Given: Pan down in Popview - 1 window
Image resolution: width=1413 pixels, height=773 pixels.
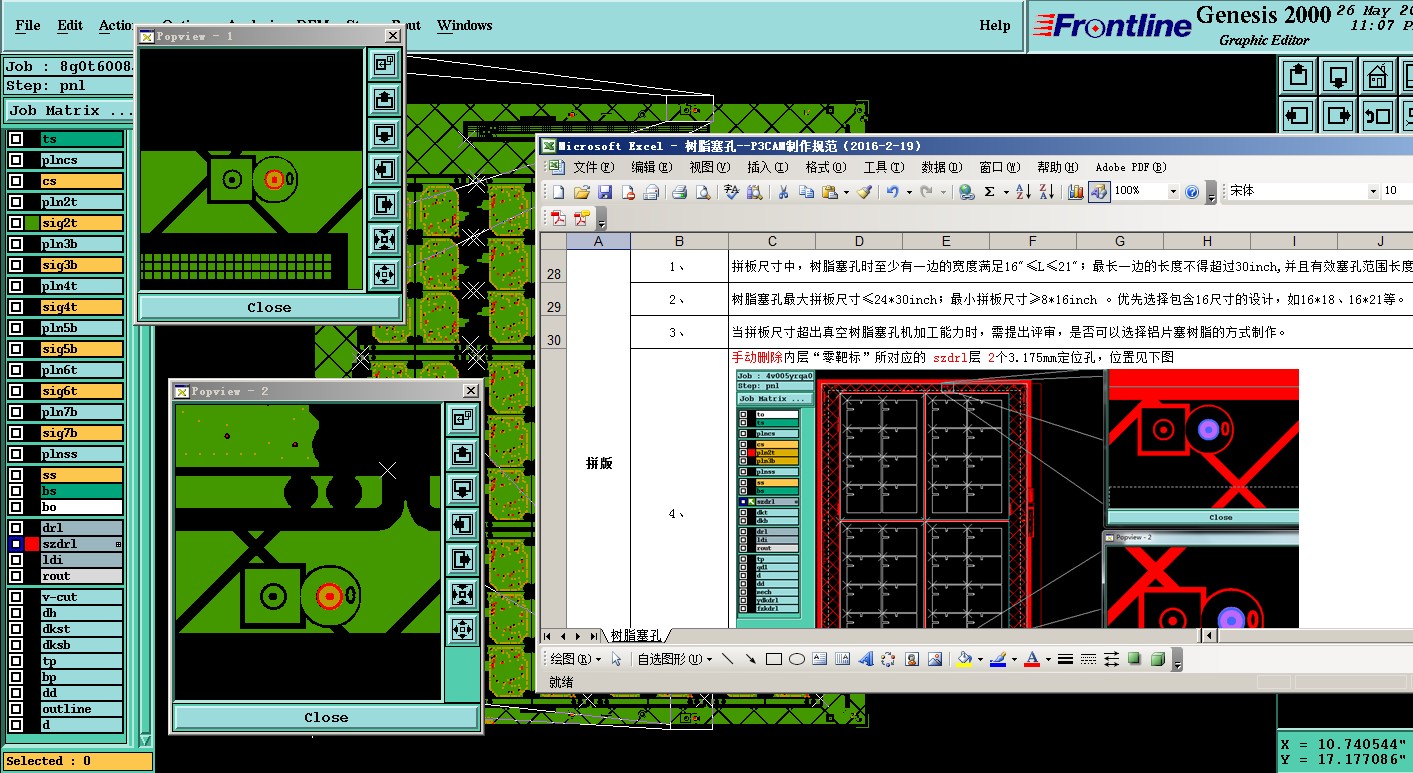Looking at the screenshot, I should point(384,134).
